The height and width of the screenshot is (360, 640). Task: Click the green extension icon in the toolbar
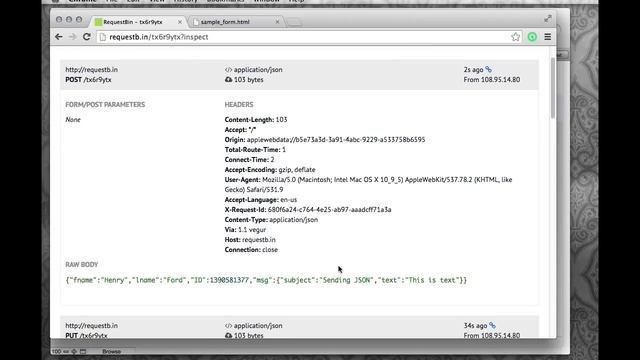pyautogui.click(x=532, y=37)
